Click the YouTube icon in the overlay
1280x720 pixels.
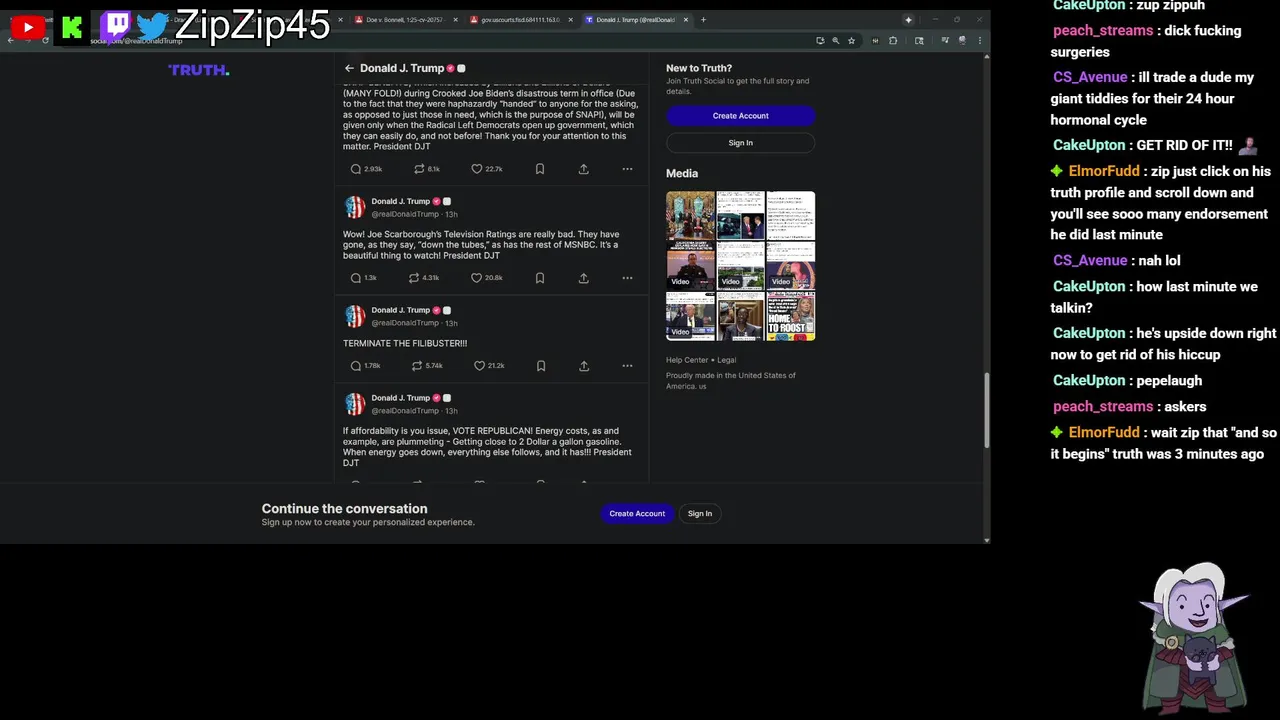coord(28,28)
